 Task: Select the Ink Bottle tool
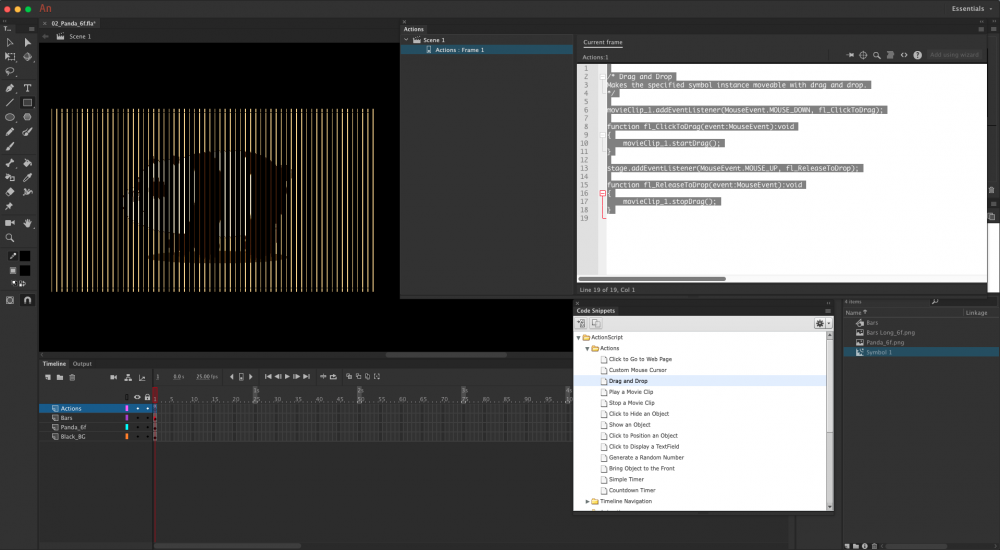point(10,178)
